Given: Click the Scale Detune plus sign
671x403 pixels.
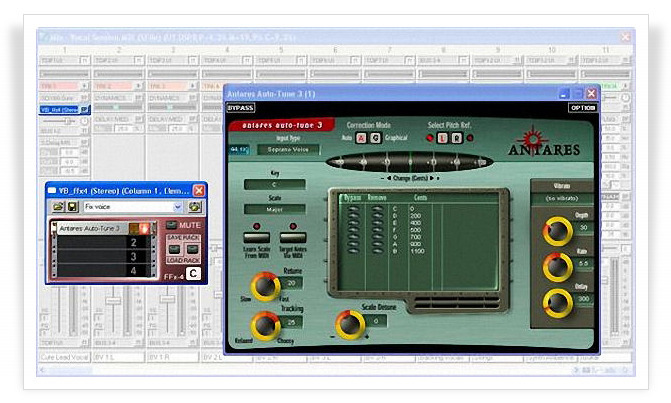Looking at the screenshot, I should point(366,337).
